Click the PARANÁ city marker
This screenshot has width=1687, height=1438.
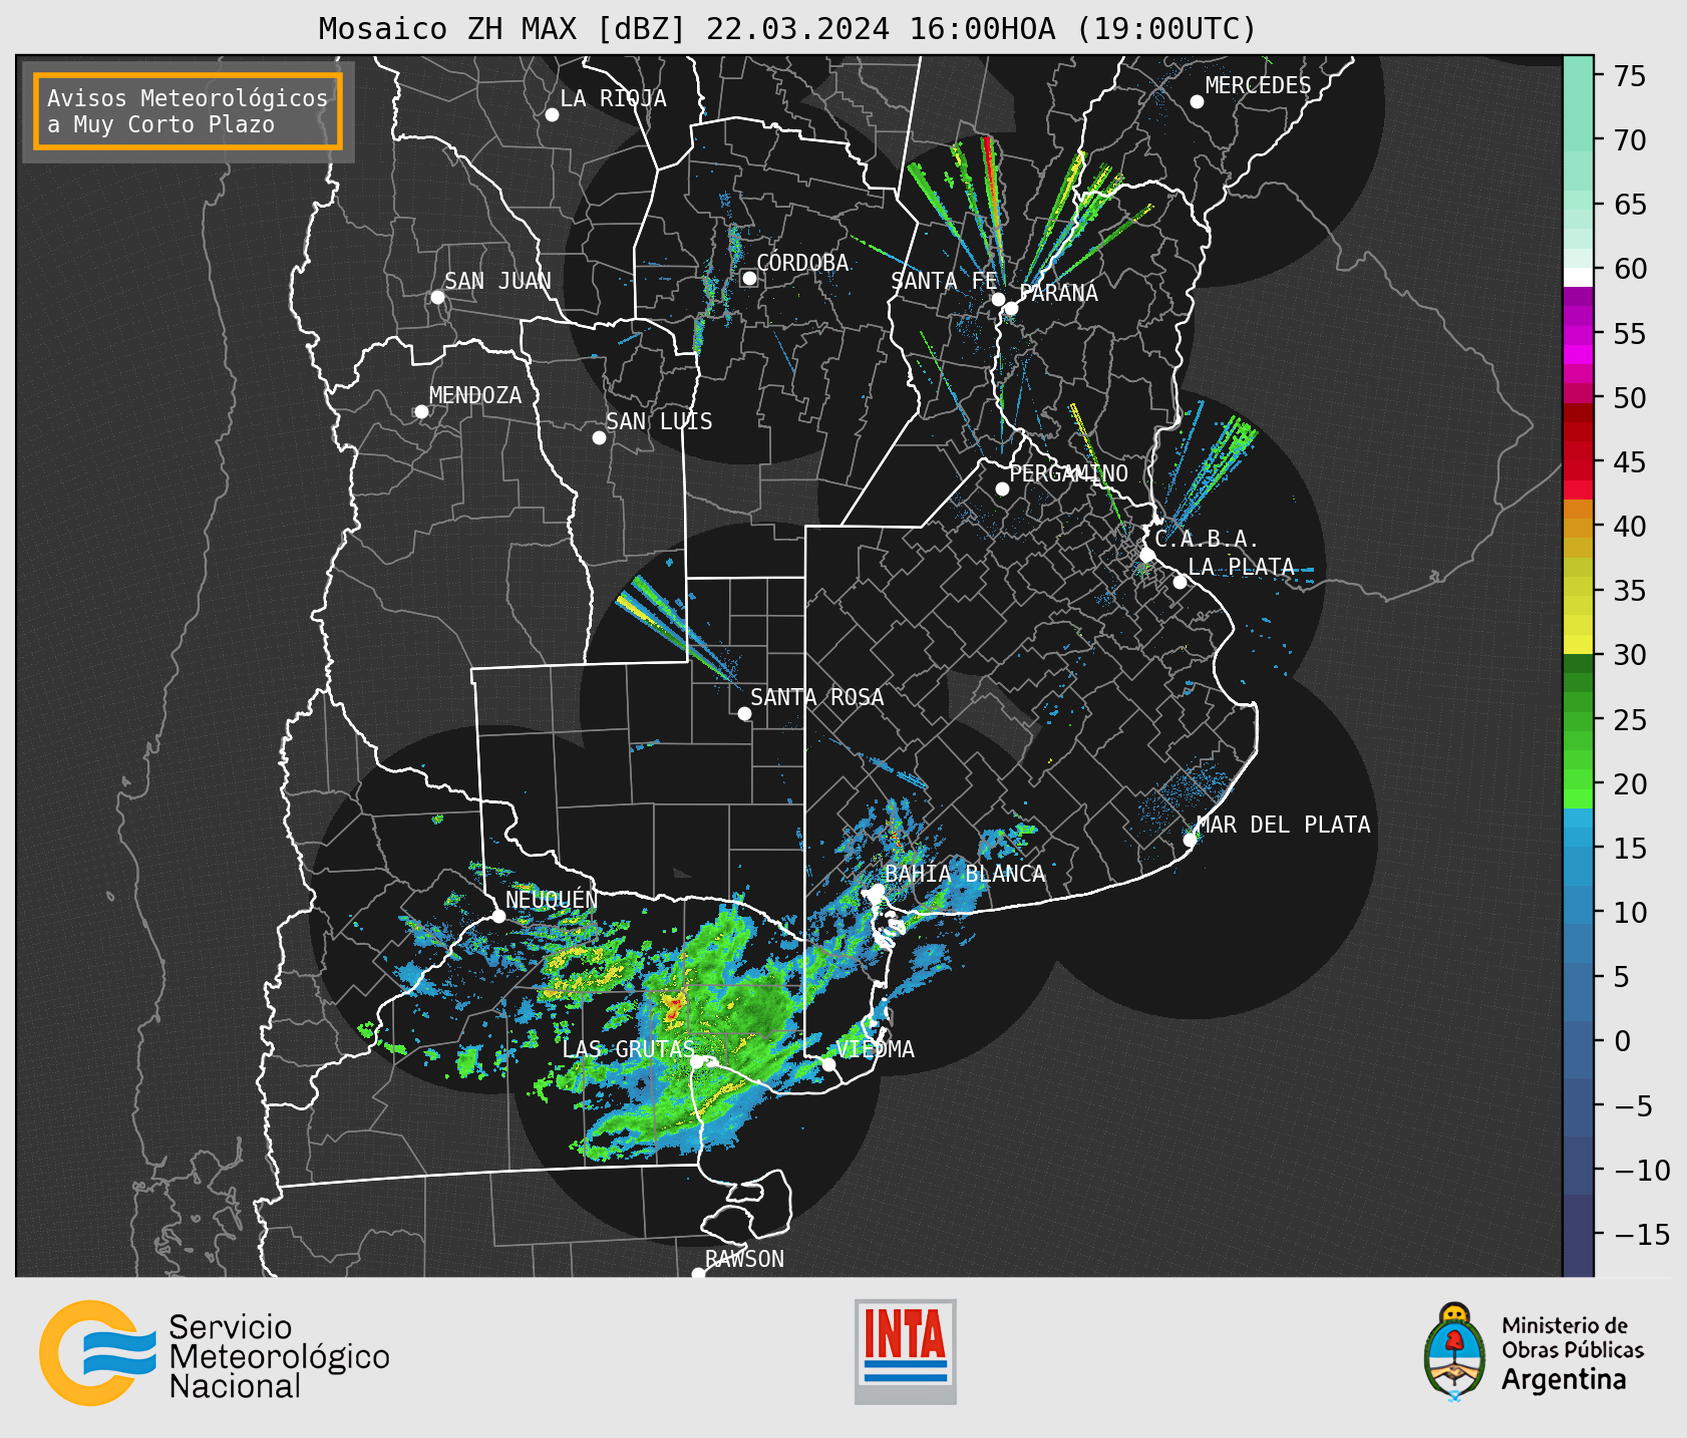(x=1011, y=308)
